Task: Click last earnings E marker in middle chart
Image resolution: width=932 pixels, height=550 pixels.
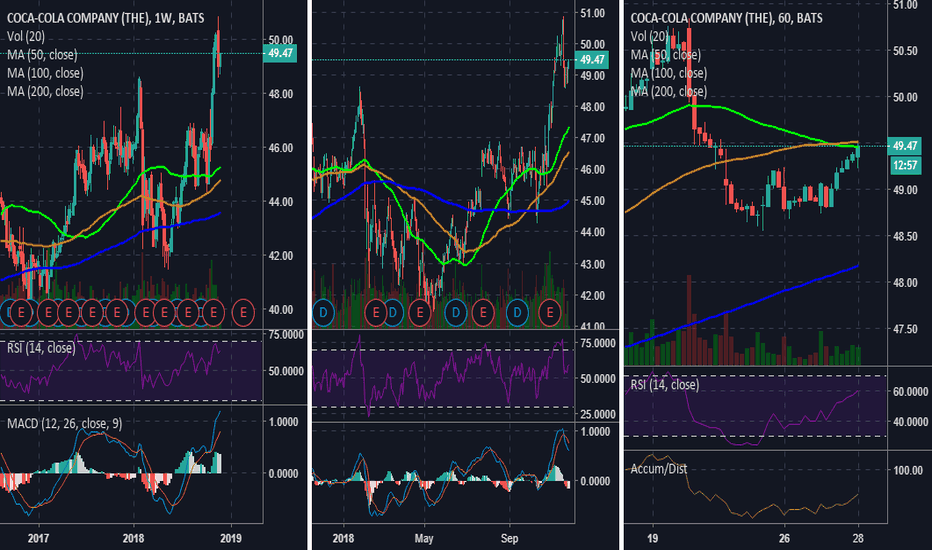Action: (x=550, y=312)
